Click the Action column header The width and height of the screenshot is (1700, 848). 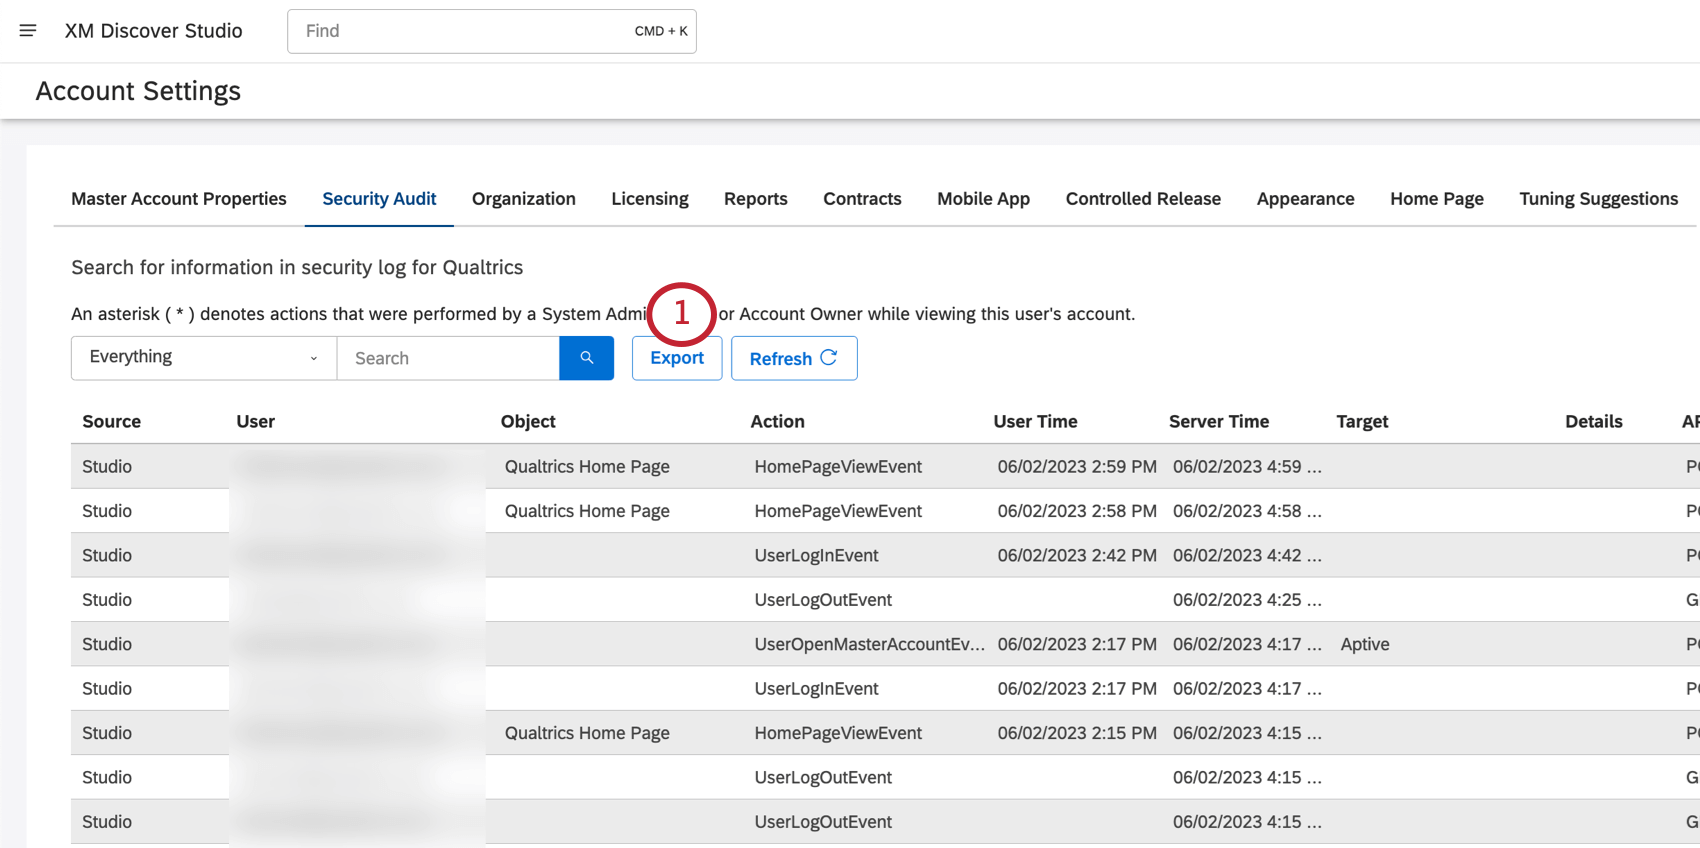click(x=777, y=422)
